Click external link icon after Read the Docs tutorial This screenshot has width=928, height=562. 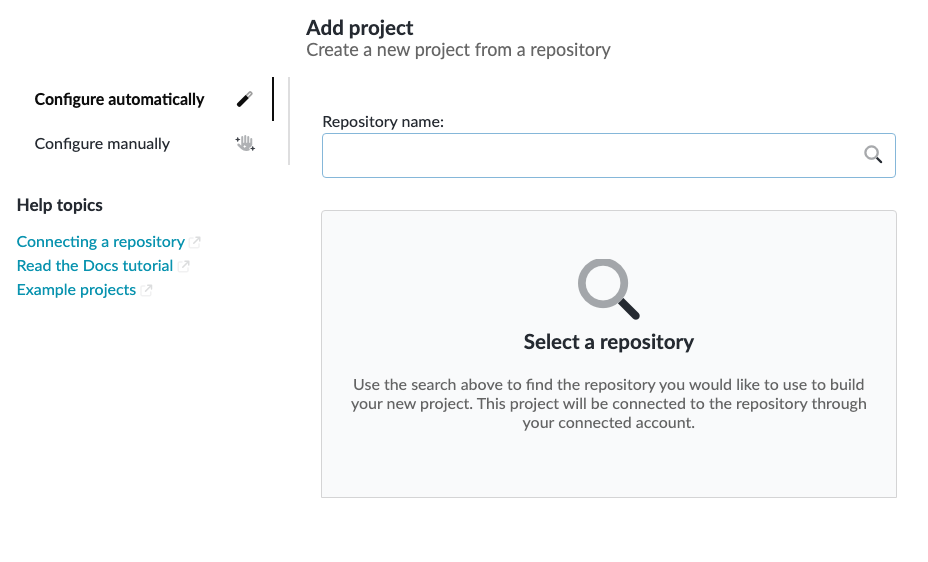[x=184, y=266]
